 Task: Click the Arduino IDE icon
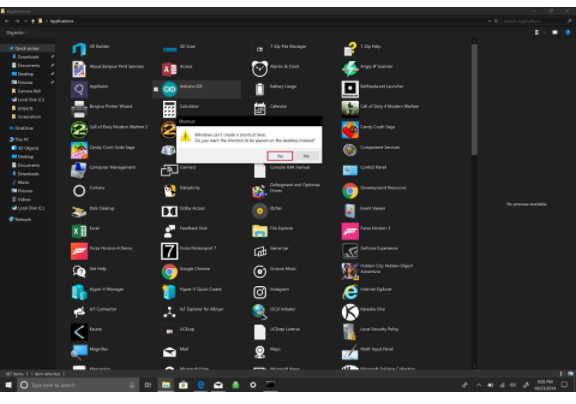[x=169, y=89]
